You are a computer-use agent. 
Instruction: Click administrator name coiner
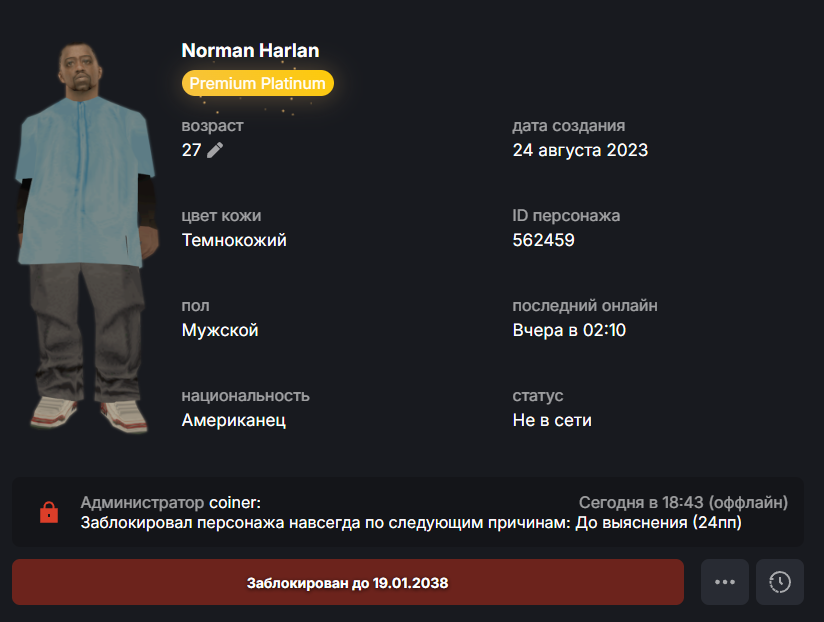click(233, 503)
